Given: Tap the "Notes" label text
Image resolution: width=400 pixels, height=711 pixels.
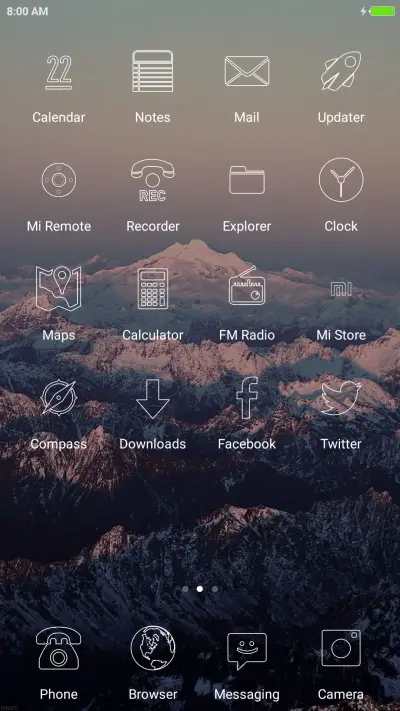Looking at the screenshot, I should pyautogui.click(x=152, y=117).
